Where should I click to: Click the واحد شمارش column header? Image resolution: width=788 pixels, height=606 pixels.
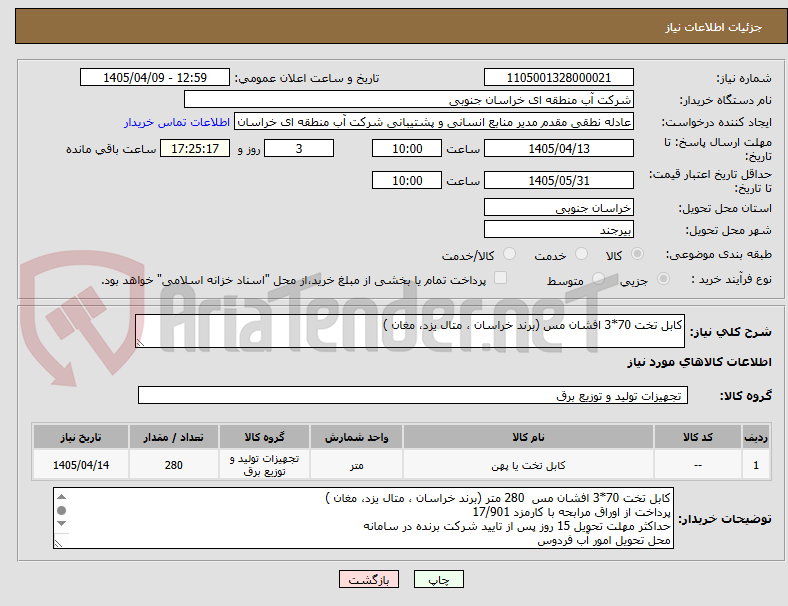point(356,437)
